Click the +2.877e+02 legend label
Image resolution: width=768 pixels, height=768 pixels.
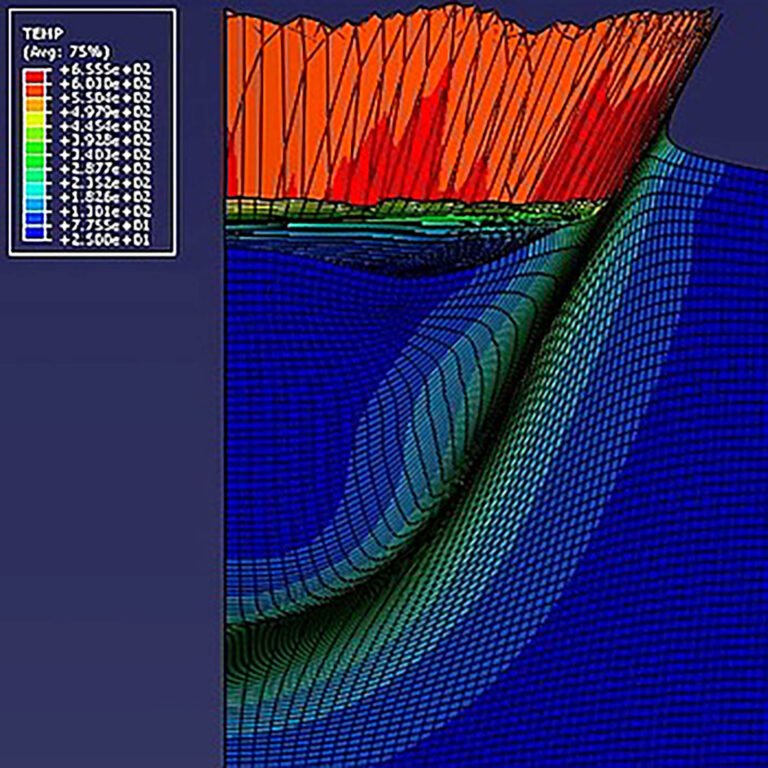[105, 169]
